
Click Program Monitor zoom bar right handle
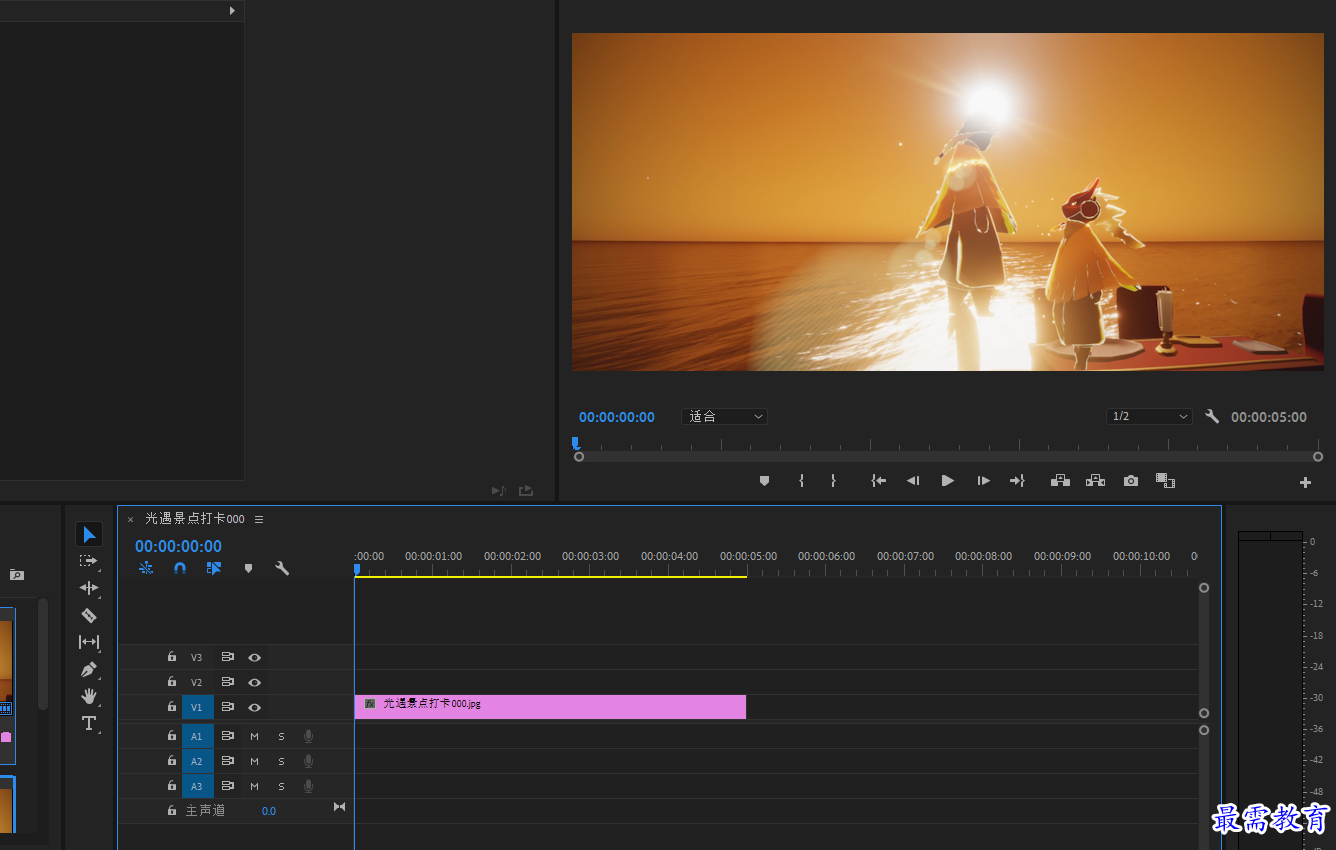pos(1318,456)
